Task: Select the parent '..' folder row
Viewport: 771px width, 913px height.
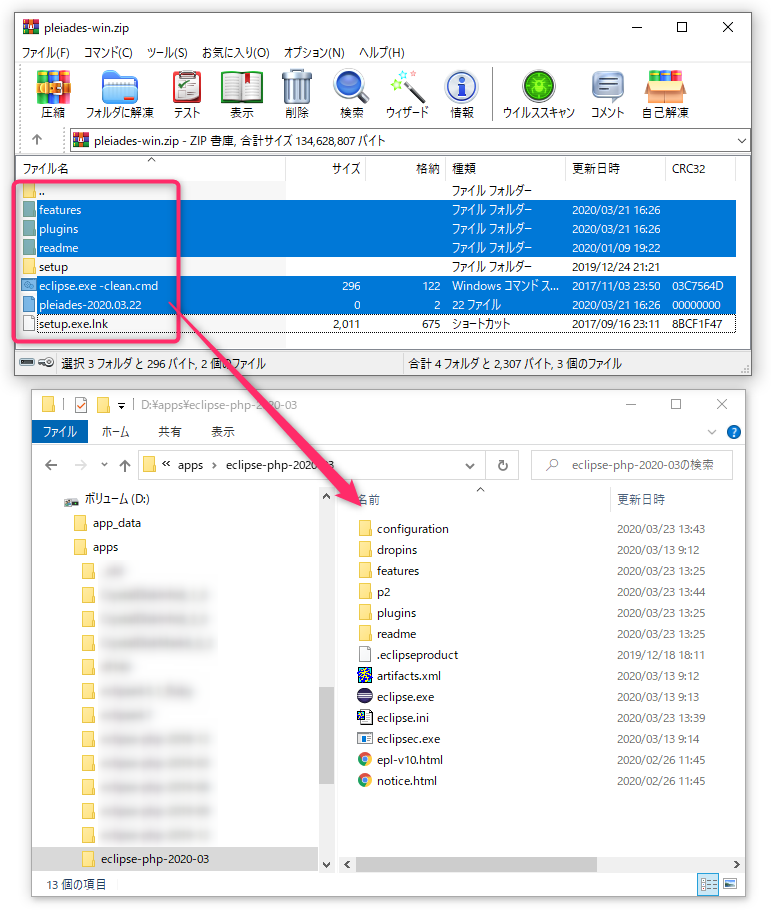Action: 379,190
